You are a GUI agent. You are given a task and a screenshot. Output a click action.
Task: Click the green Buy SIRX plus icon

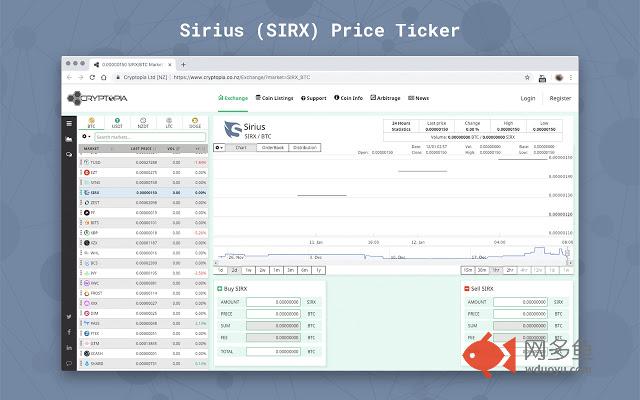(x=220, y=289)
